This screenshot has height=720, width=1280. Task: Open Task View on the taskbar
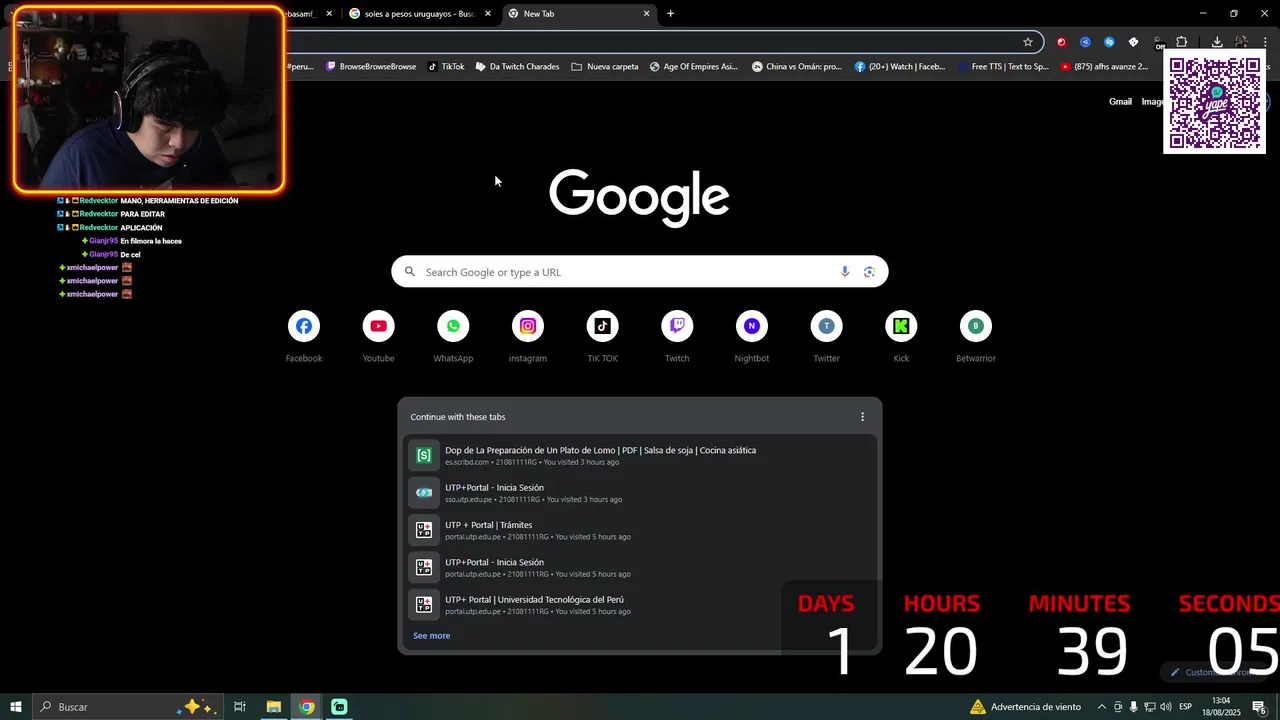[x=240, y=707]
